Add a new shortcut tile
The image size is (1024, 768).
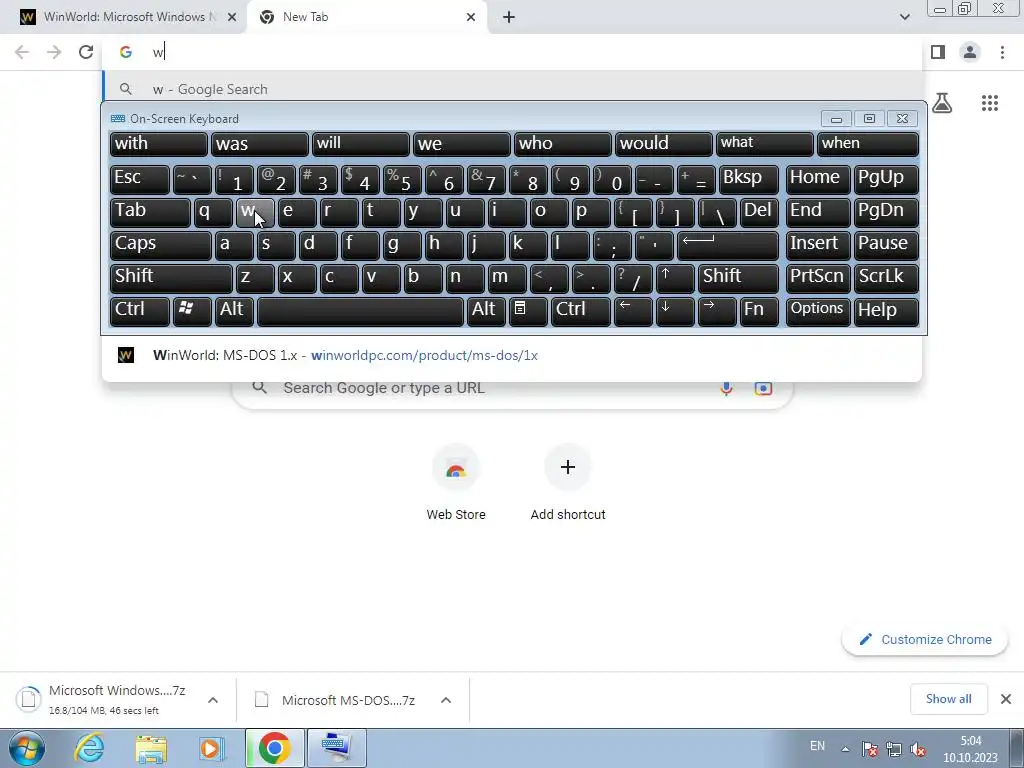(x=568, y=483)
